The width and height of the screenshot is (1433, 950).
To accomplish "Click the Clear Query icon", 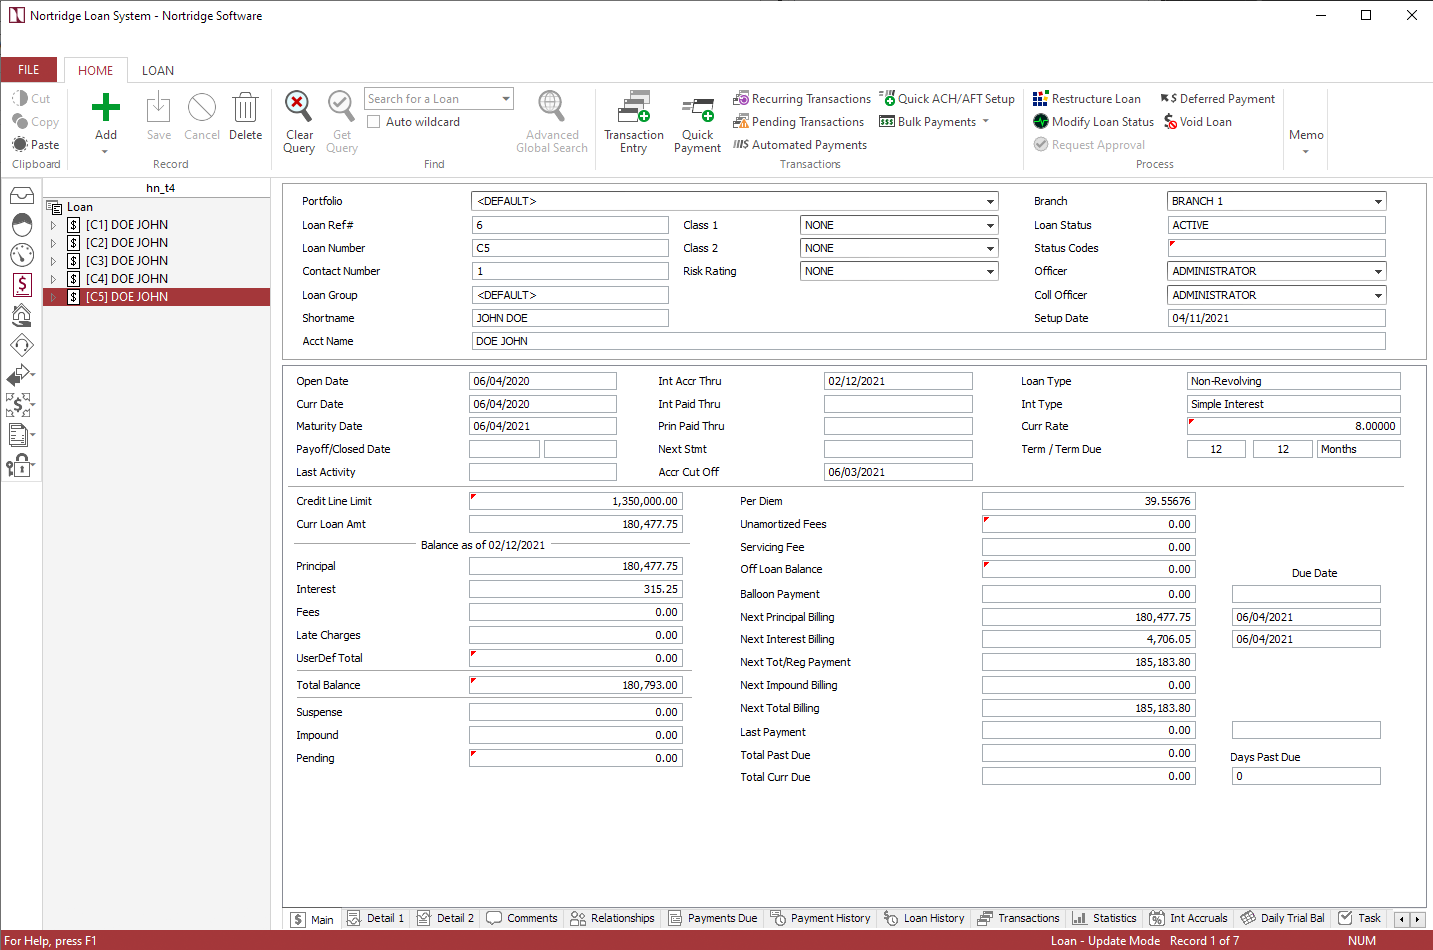I will pyautogui.click(x=298, y=106).
